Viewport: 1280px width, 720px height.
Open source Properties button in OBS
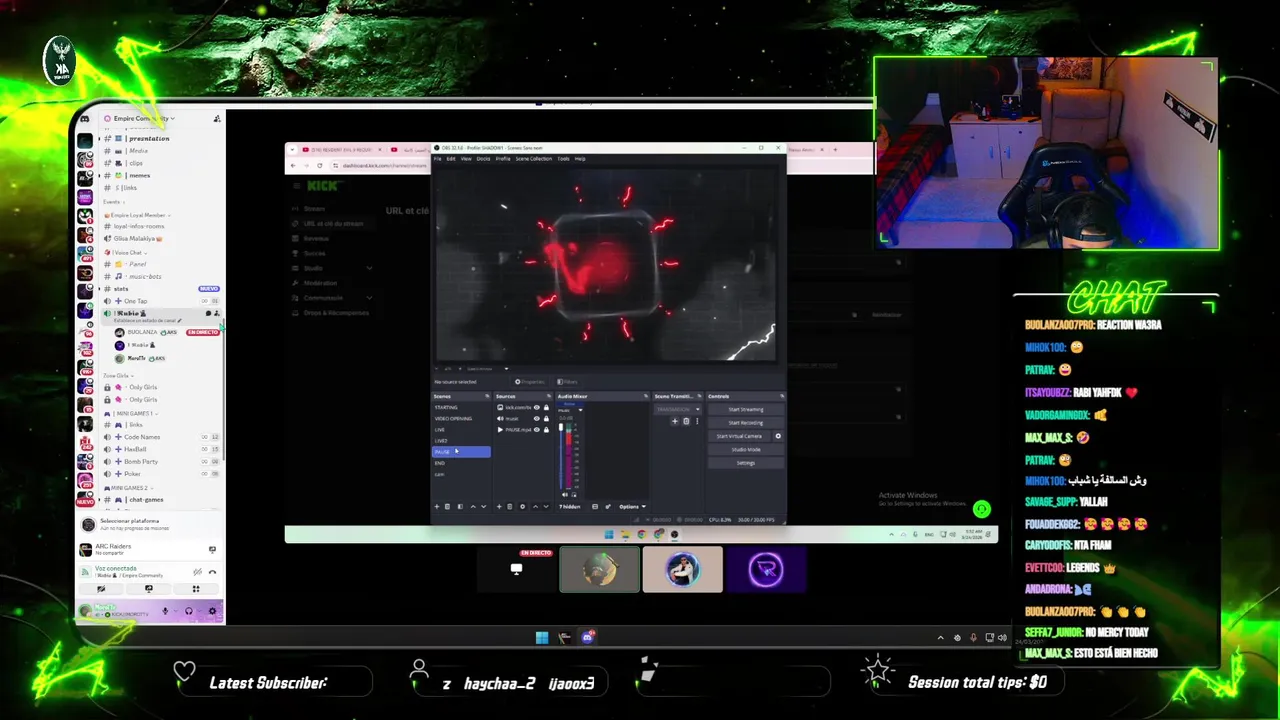[x=530, y=381]
